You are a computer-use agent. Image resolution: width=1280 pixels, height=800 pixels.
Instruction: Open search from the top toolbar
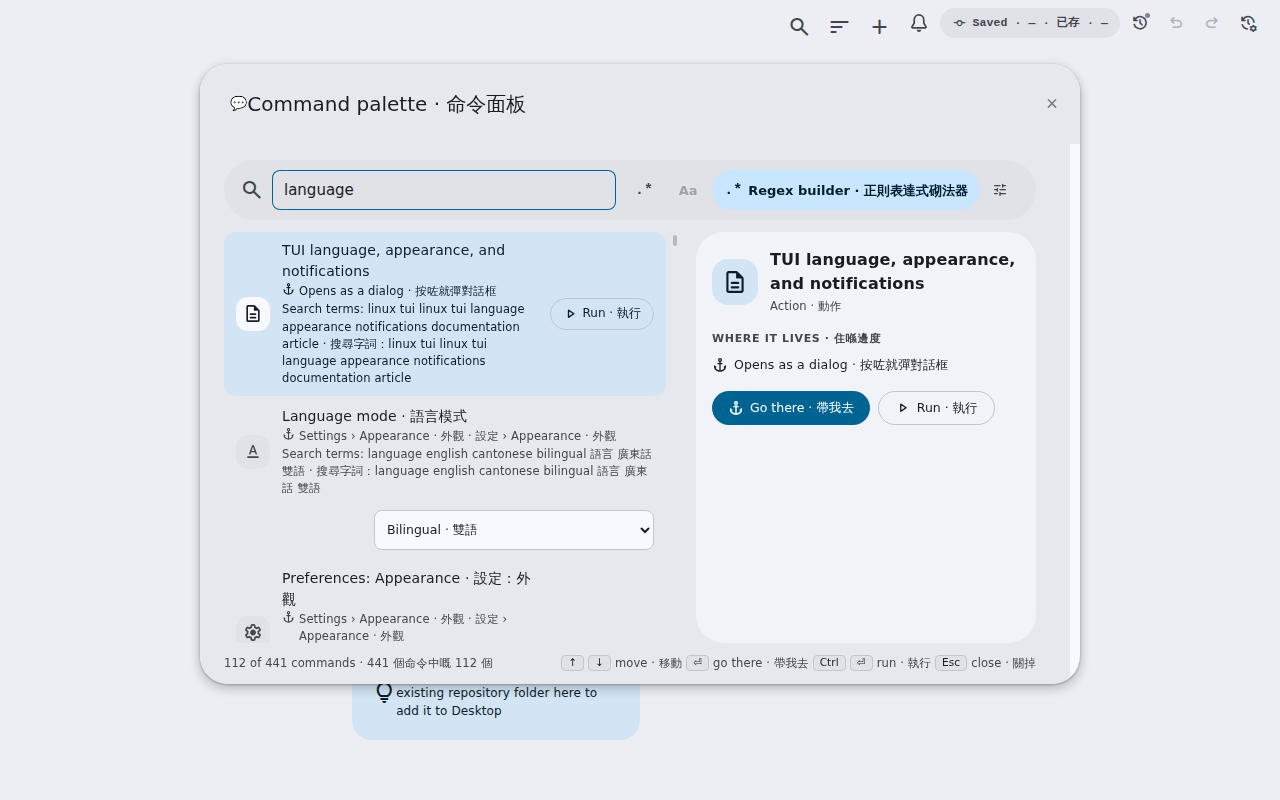point(799,27)
